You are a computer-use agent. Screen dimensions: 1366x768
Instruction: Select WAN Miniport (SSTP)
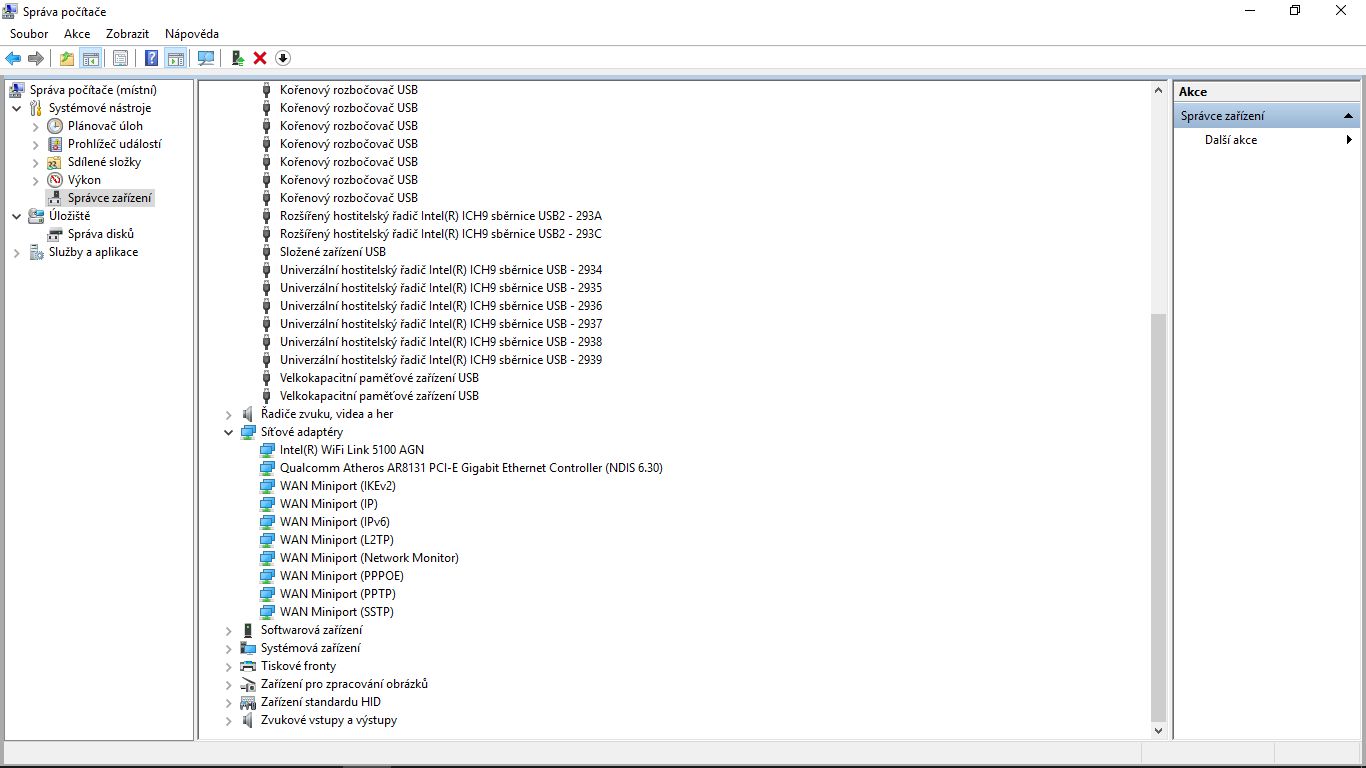pos(337,612)
